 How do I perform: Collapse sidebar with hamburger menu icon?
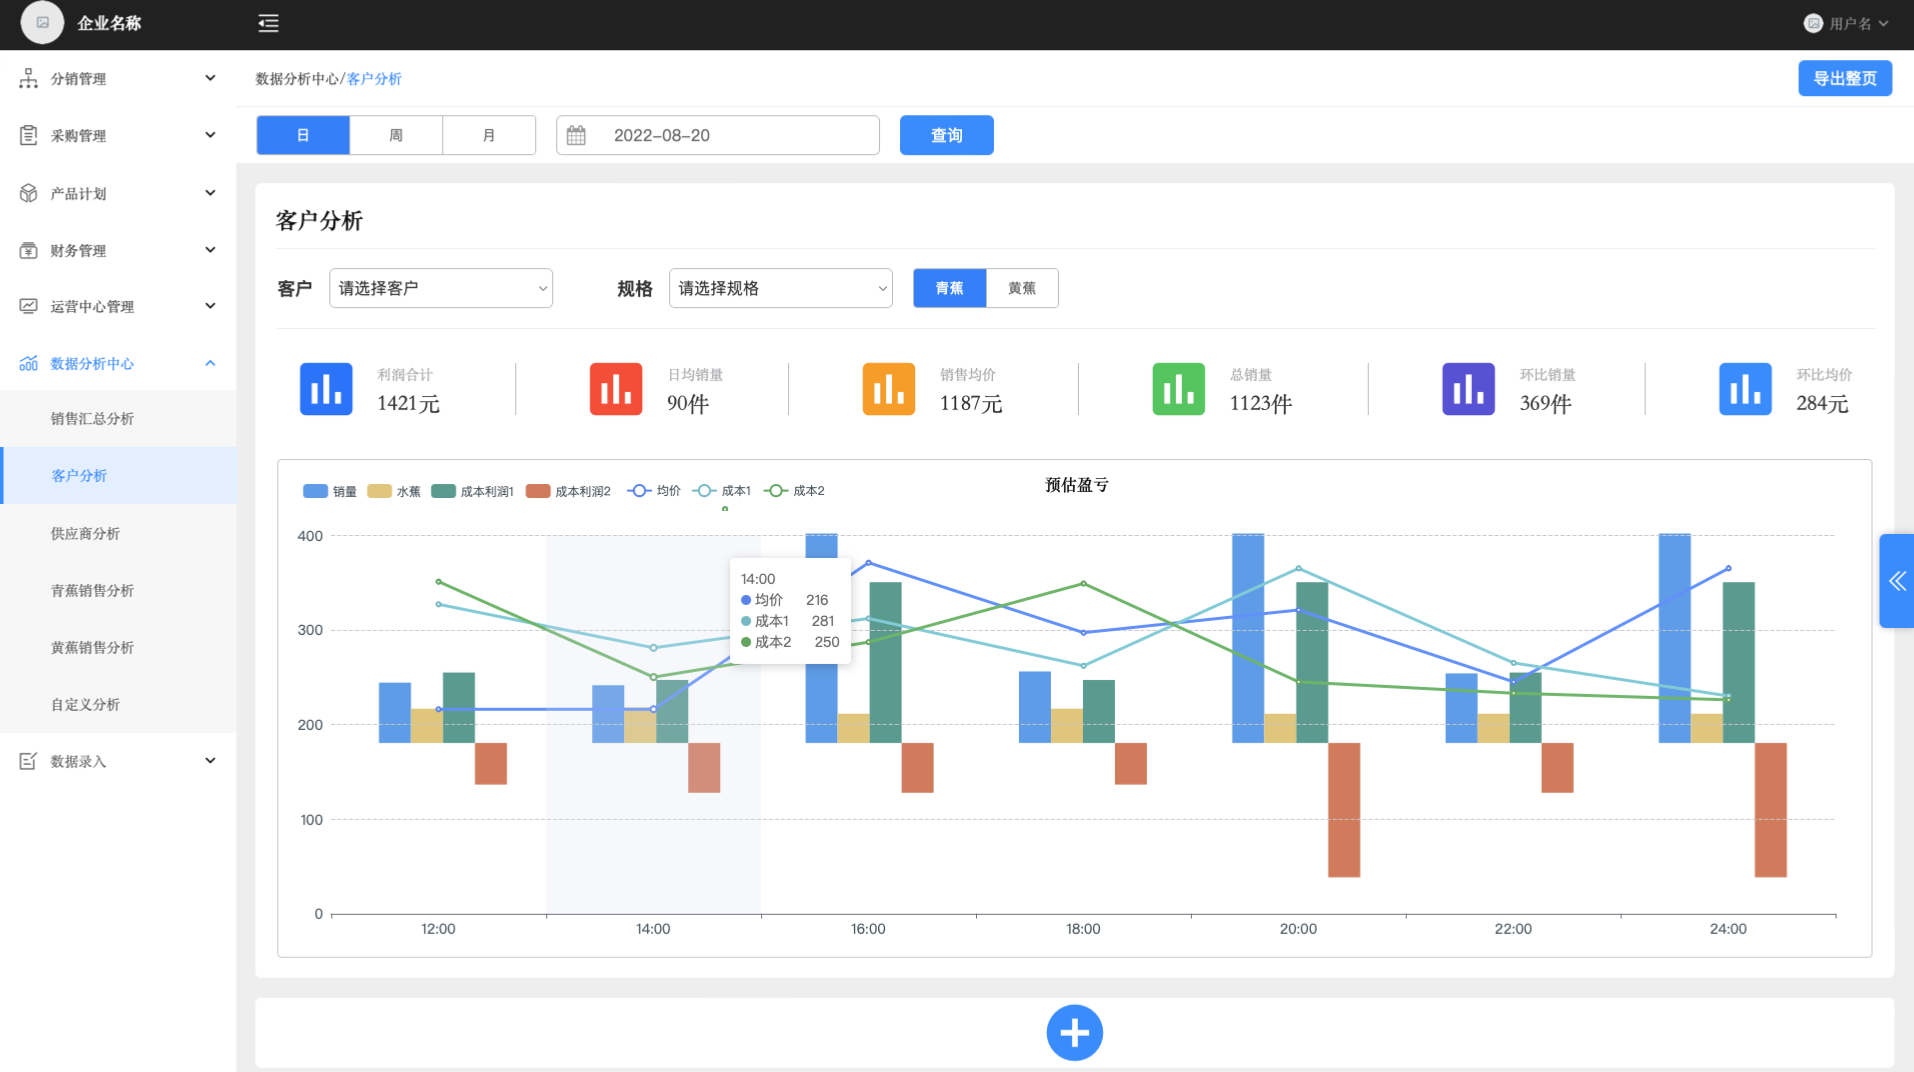click(x=268, y=23)
